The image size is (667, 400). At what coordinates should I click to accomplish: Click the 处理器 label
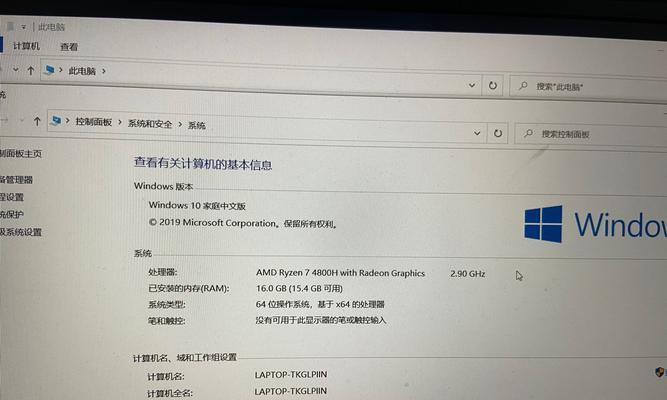(x=162, y=272)
